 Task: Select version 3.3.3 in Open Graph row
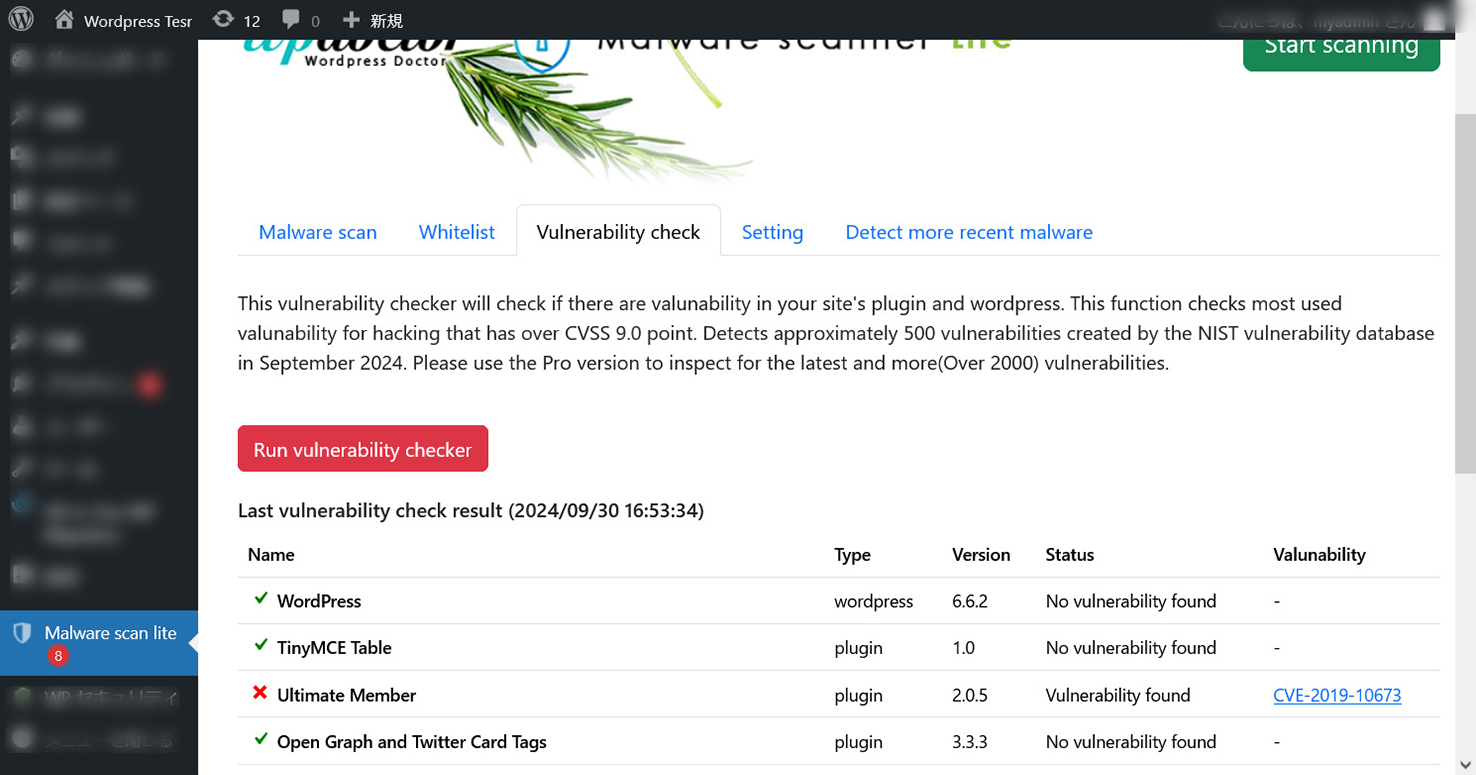[x=970, y=742]
